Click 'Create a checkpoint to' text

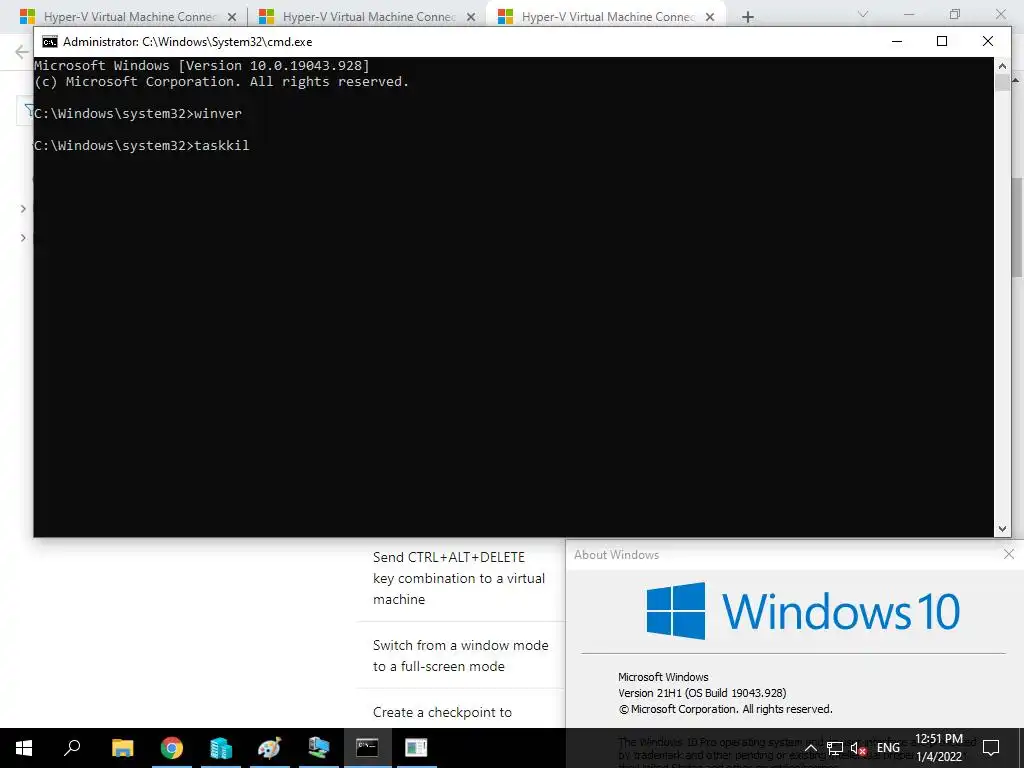[x=442, y=712]
